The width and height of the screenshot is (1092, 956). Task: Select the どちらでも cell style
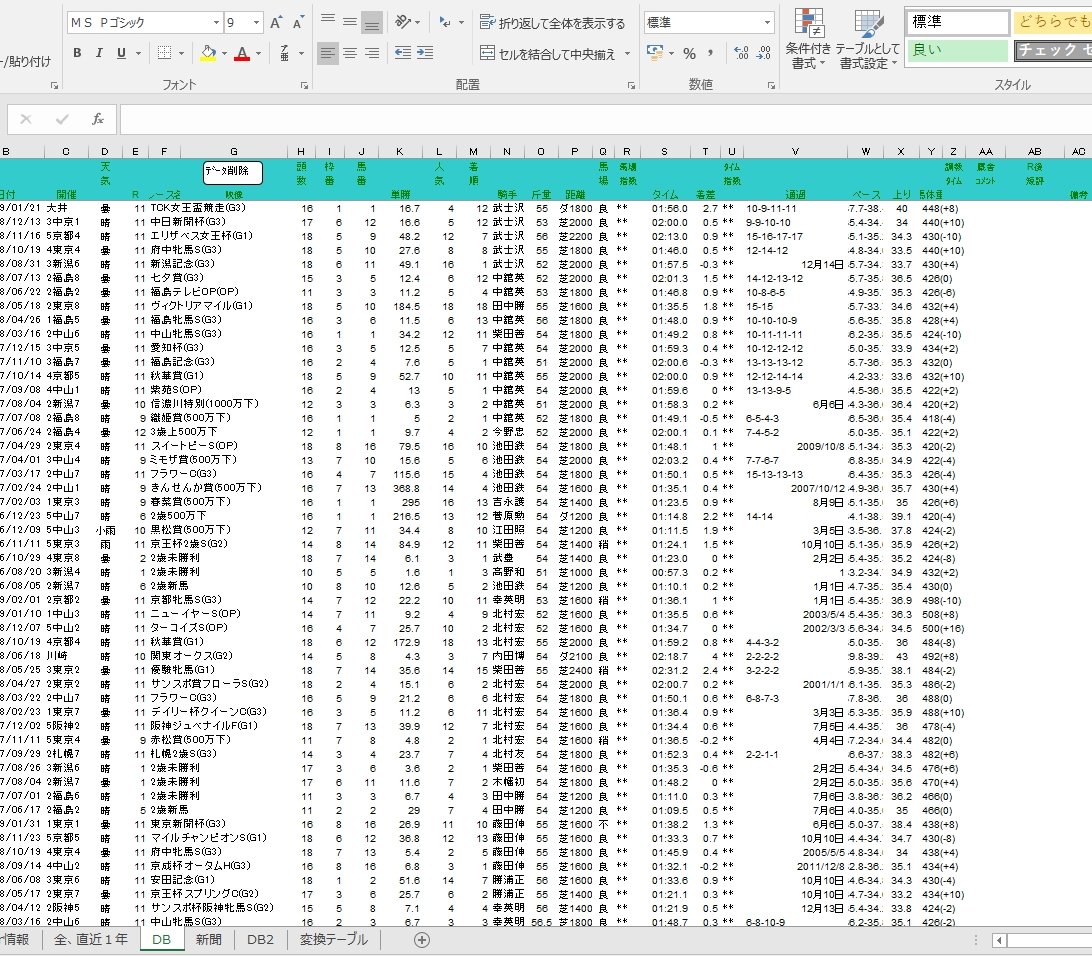pyautogui.click(x=1053, y=22)
